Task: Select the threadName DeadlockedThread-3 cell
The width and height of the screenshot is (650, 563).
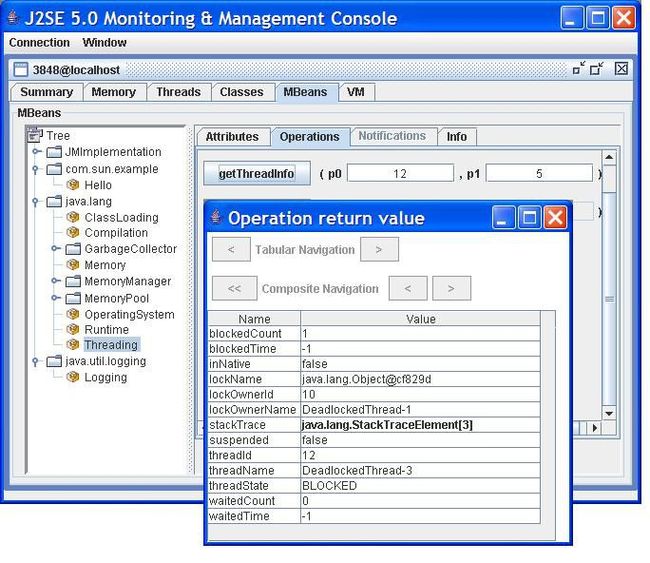Action: point(420,471)
